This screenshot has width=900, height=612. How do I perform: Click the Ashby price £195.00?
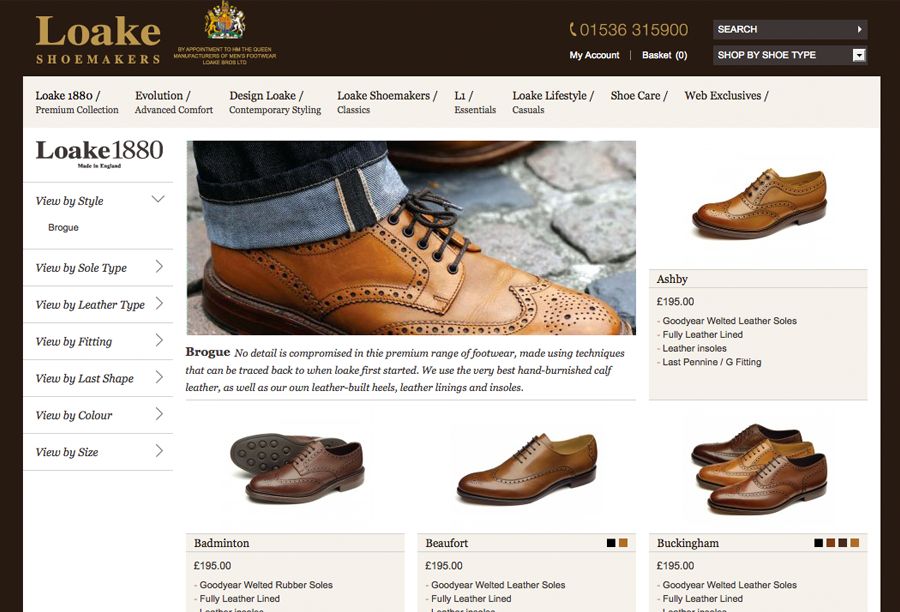(x=675, y=301)
